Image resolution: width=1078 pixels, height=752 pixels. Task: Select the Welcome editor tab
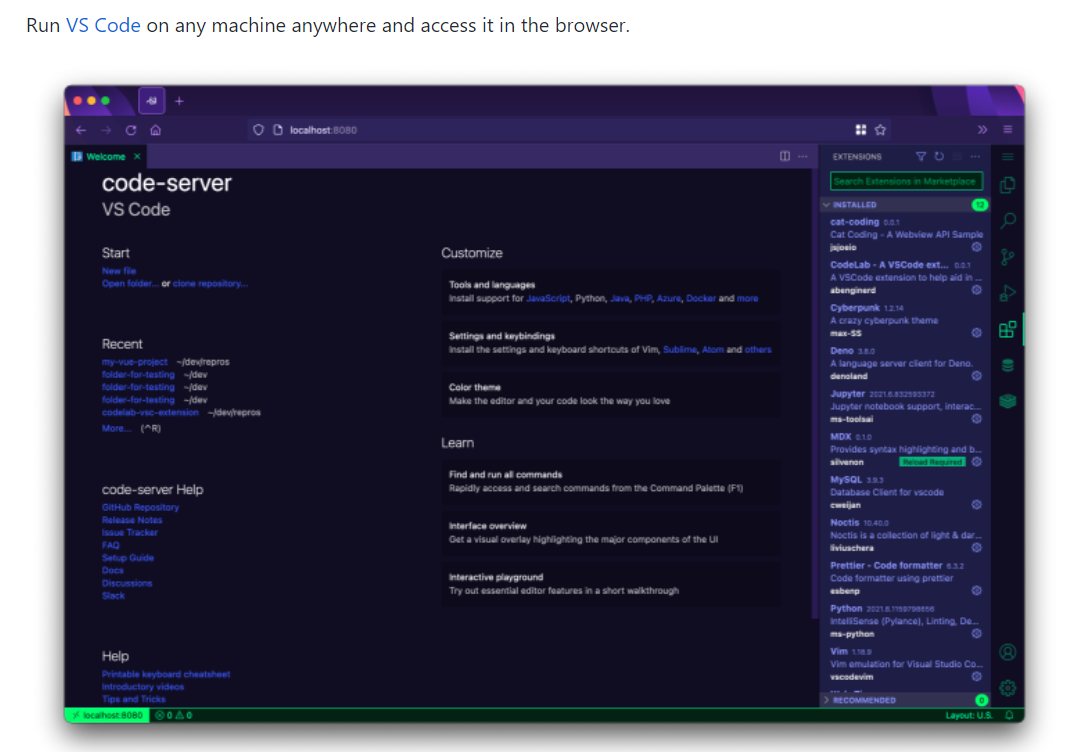[x=105, y=157]
